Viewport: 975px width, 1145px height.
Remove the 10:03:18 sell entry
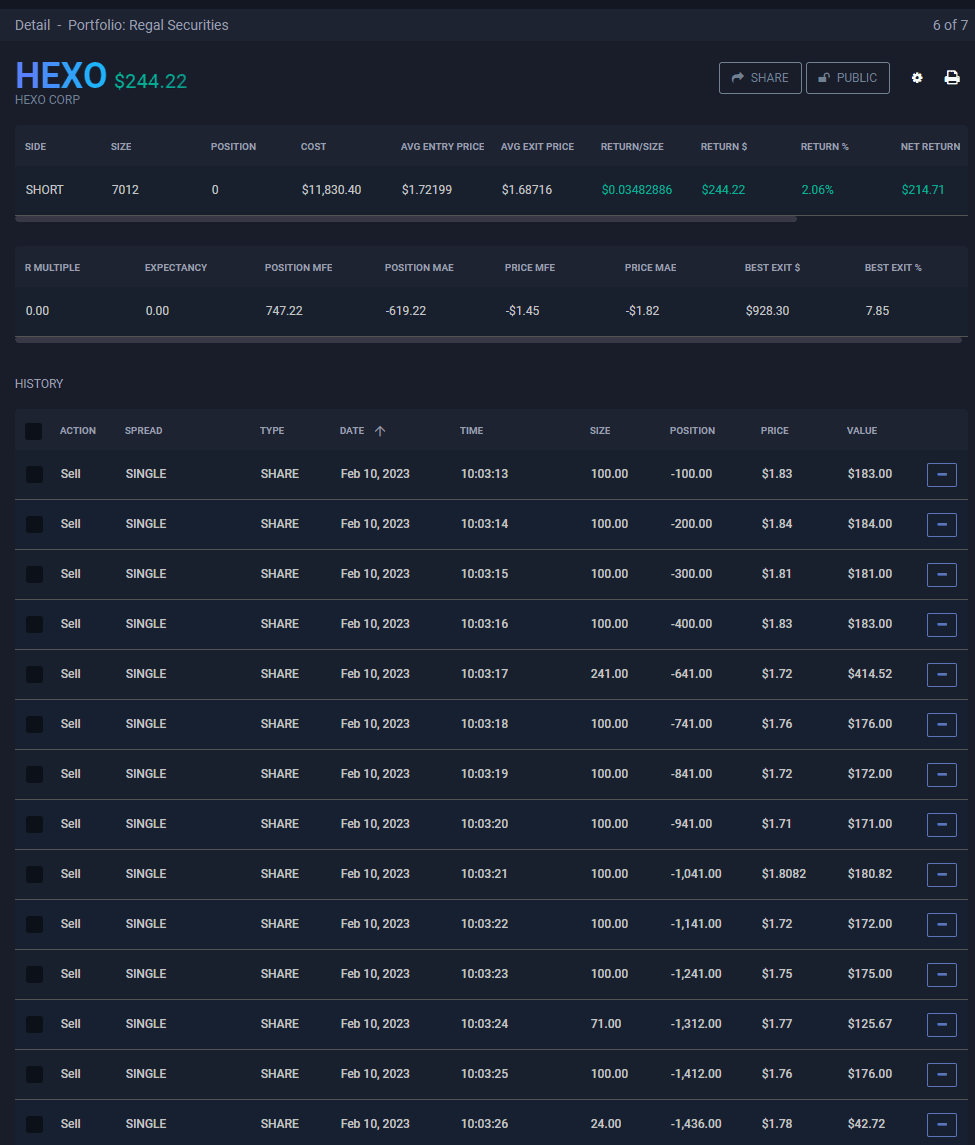[941, 724]
